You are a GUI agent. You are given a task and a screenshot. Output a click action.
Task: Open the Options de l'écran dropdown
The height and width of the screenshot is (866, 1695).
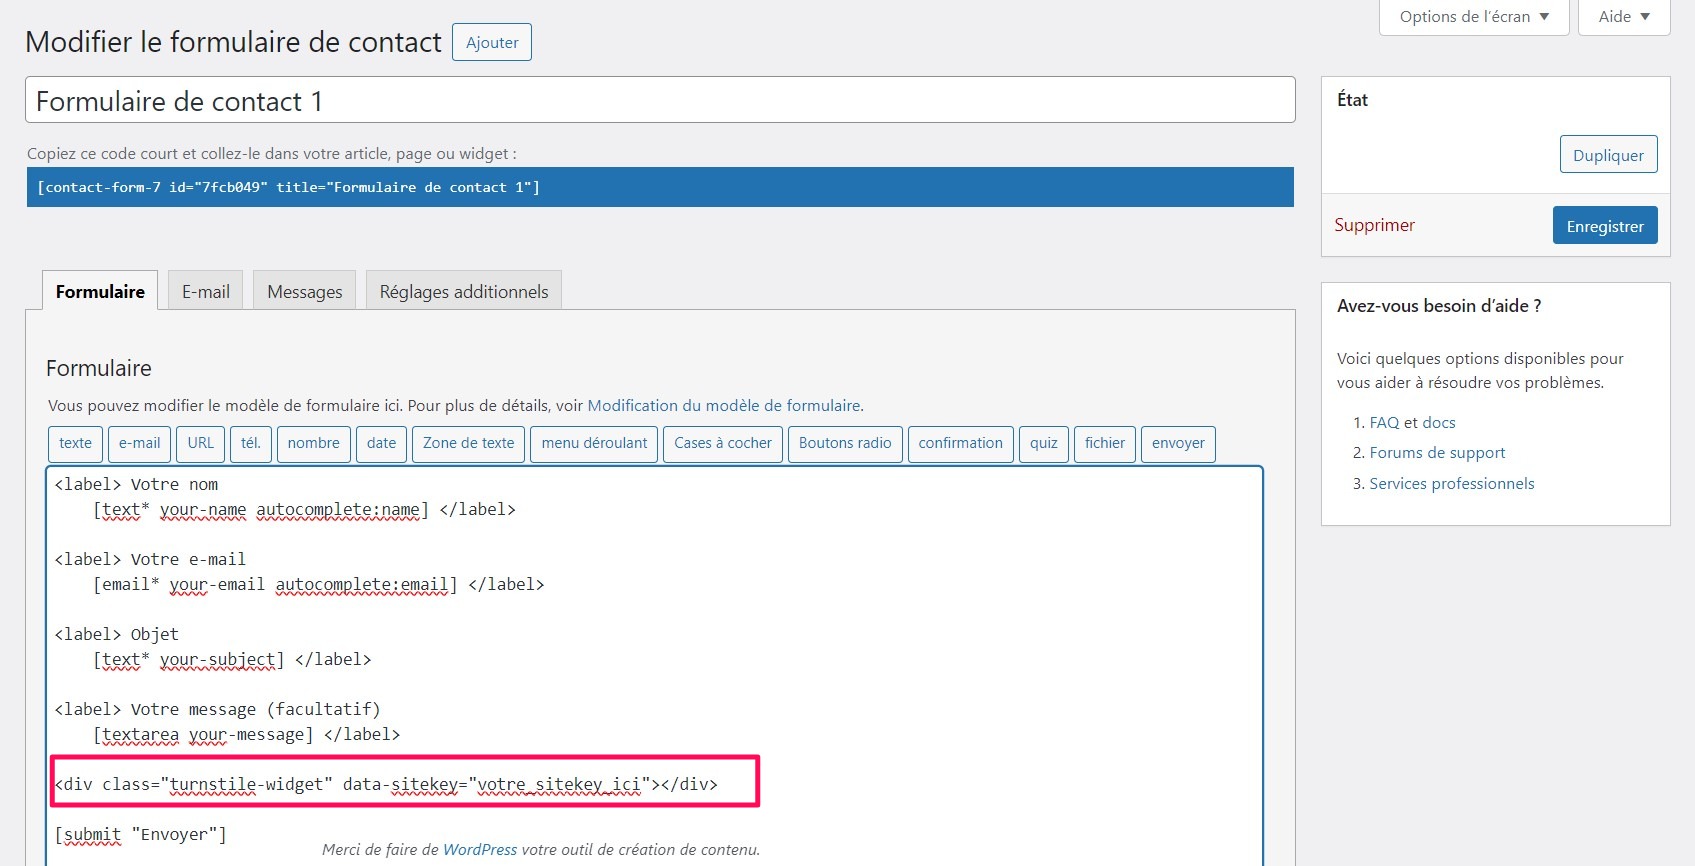point(1474,17)
